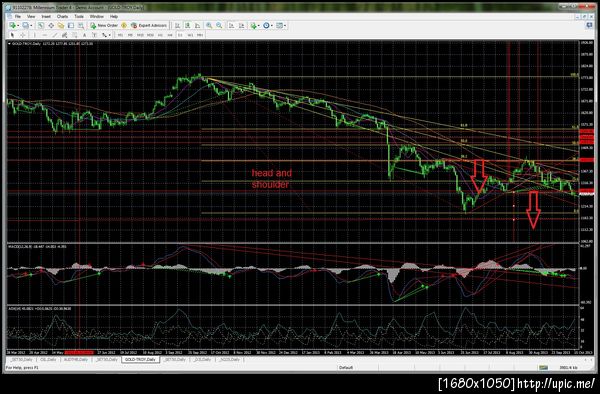Viewport: 600px width, 394px height.
Task: Open the New Chart toolbar icon
Action: (13, 25)
